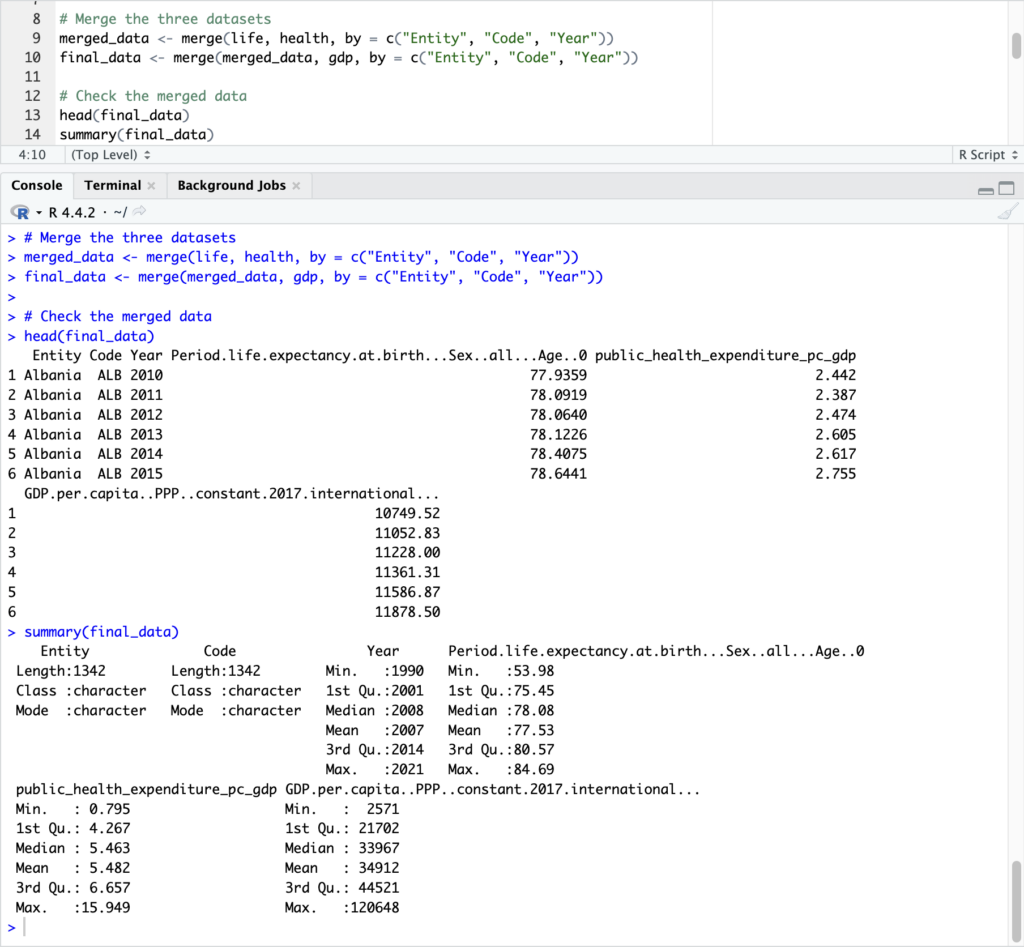The width and height of the screenshot is (1024, 947).
Task: Place cursor on editor line 13 head(final_data)
Action: click(120, 115)
